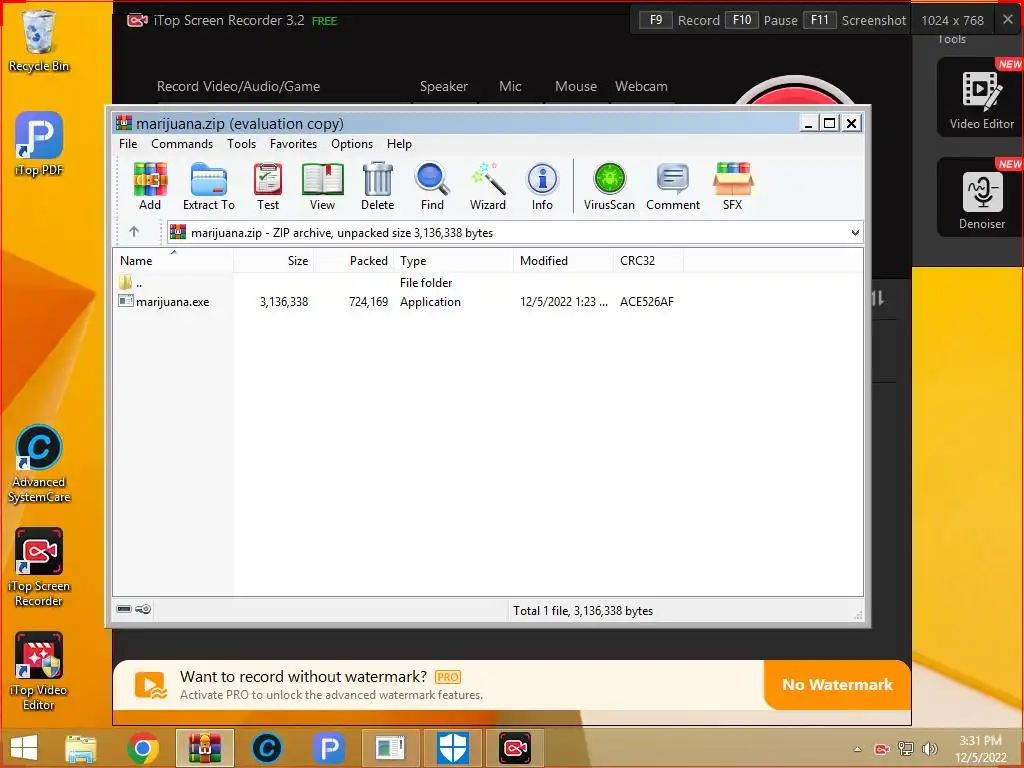Toggle the Speaker option in iTop recorder
Image resolution: width=1024 pixels, height=768 pixels.
point(443,86)
